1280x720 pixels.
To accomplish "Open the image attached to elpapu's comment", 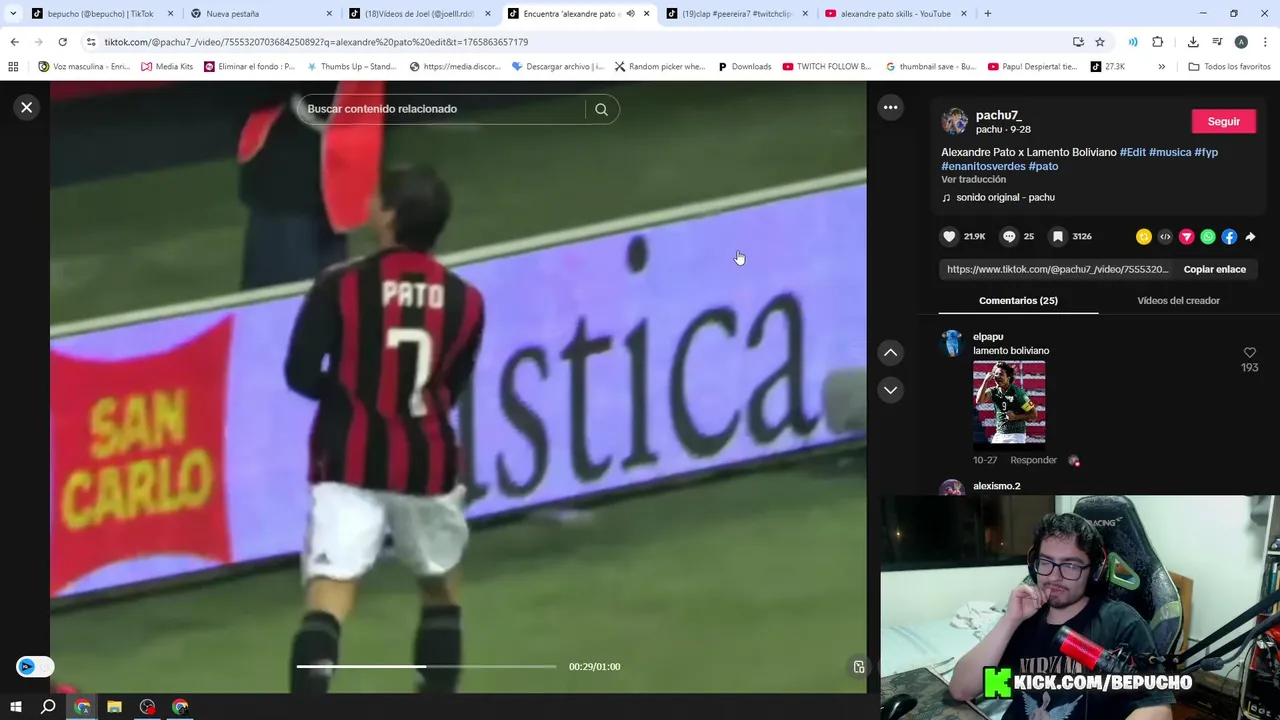I will [x=1009, y=402].
